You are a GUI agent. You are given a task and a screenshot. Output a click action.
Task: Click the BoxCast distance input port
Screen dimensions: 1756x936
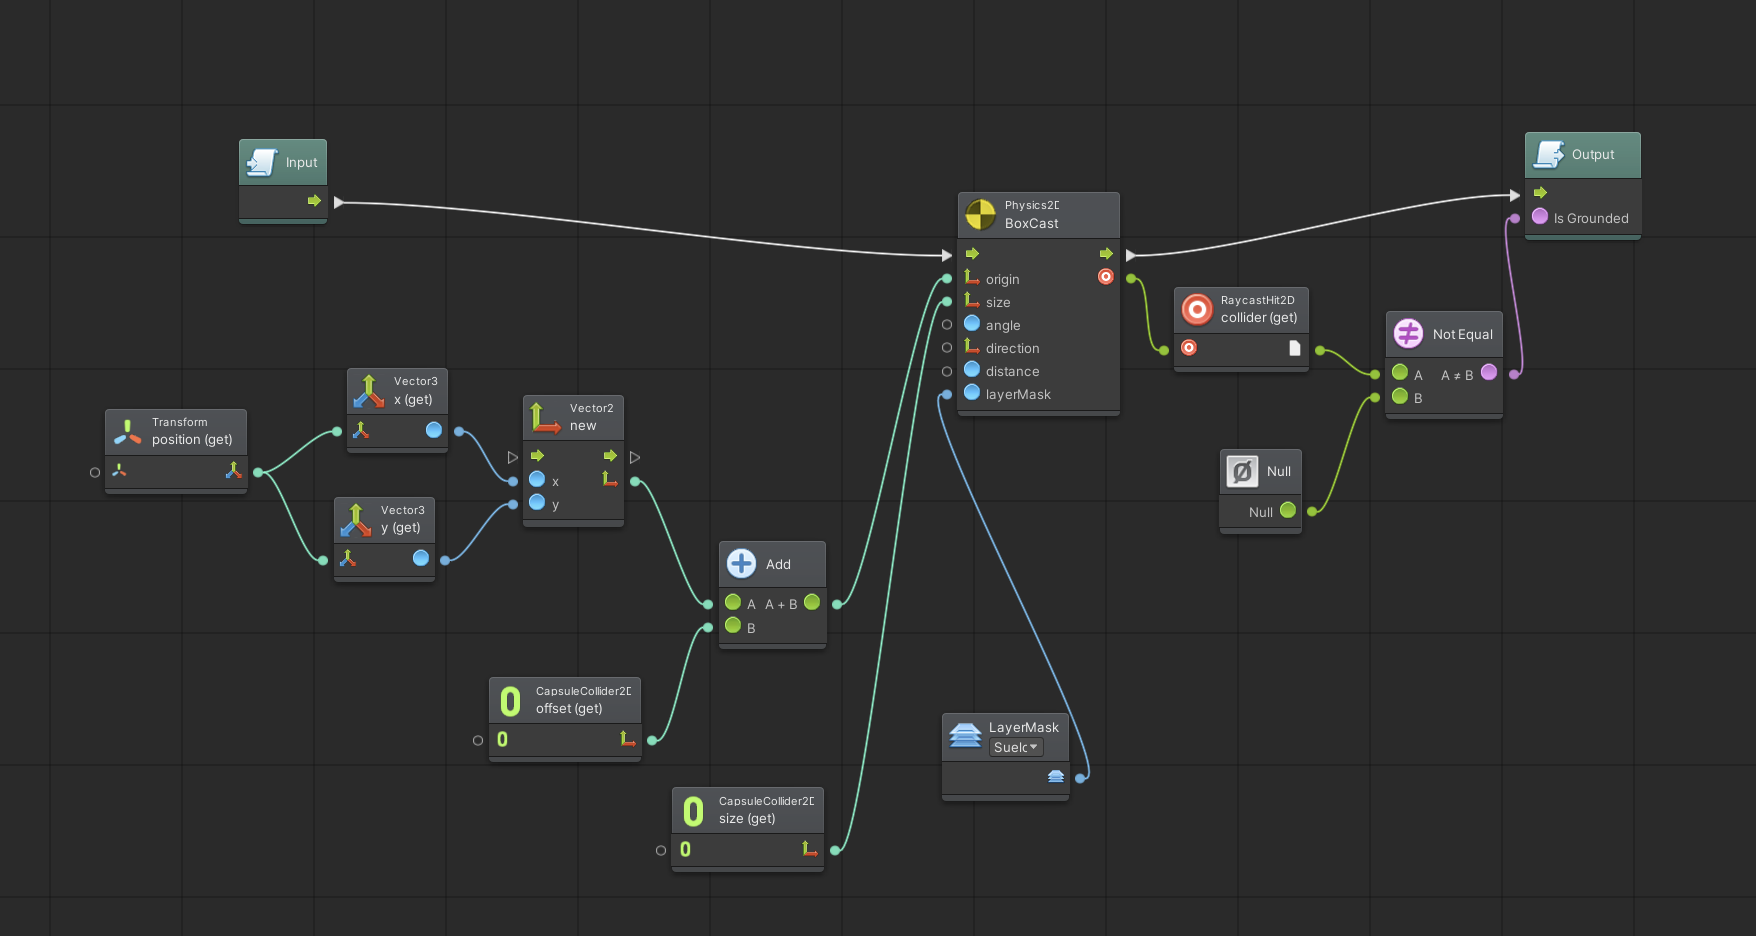point(947,371)
